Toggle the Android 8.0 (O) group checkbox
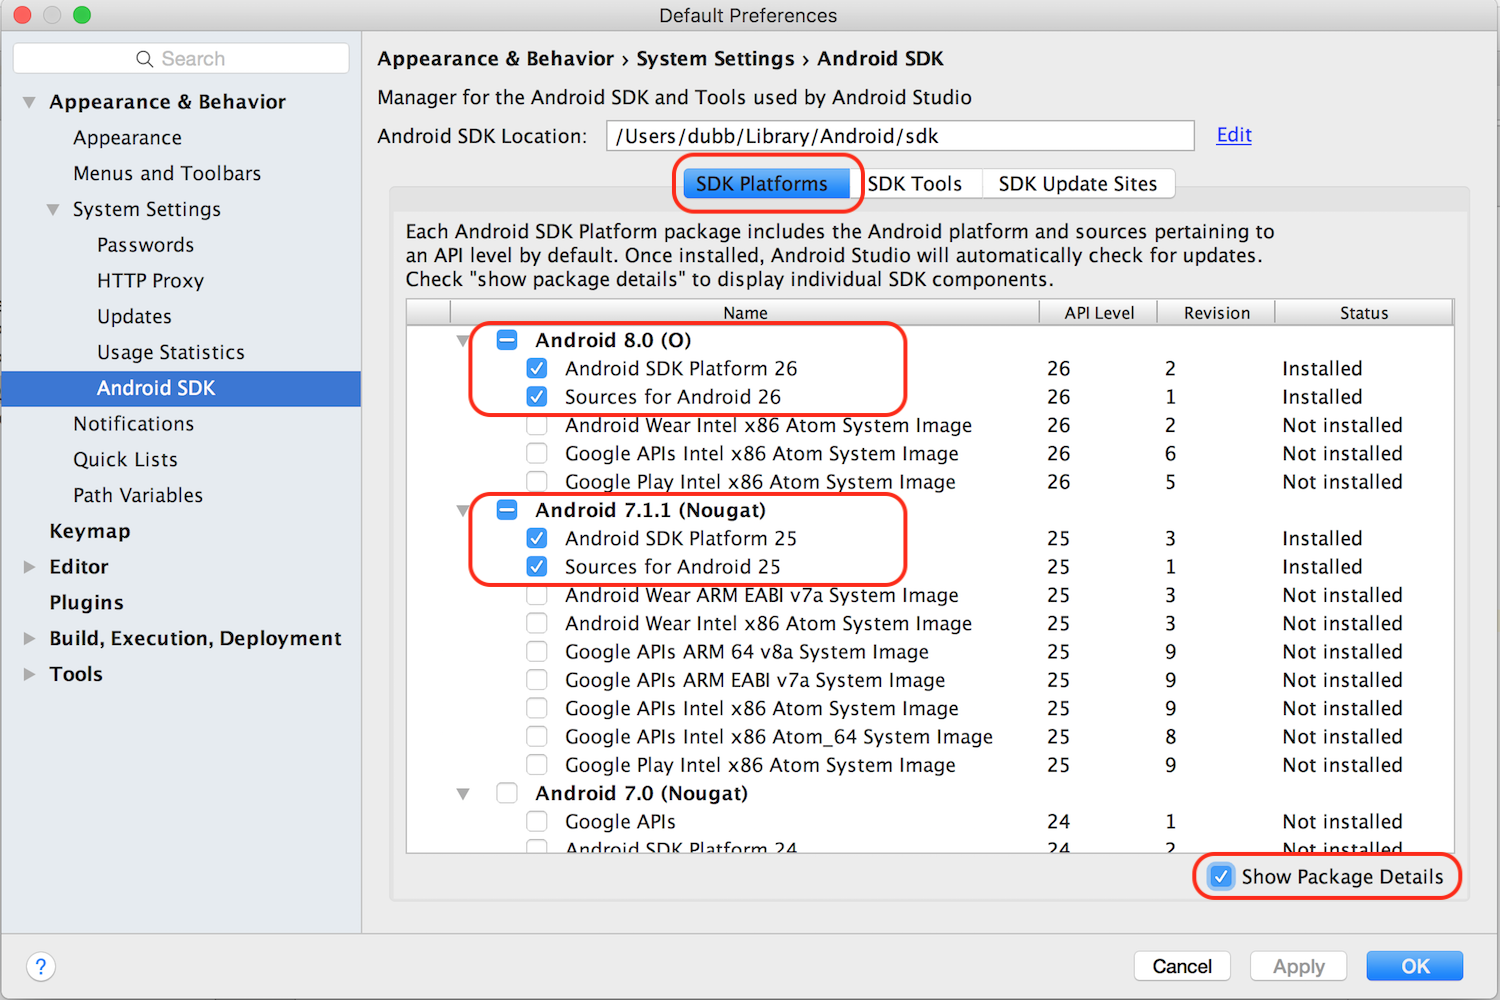Screen dimensions: 1500x1000 (507, 340)
